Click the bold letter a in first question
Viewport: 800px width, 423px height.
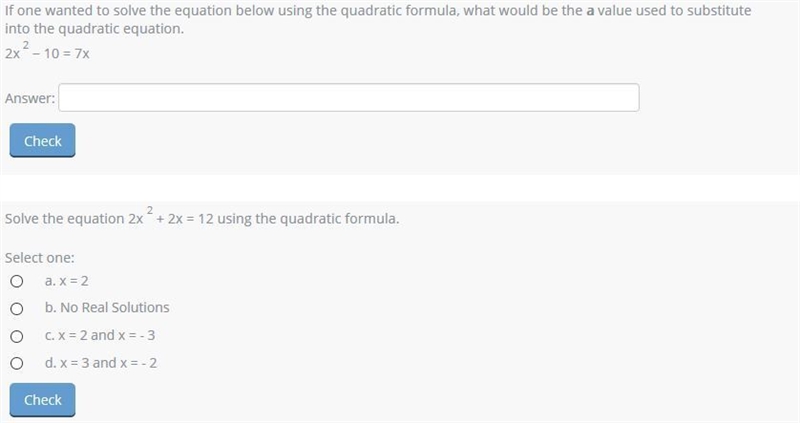pyautogui.click(x=590, y=11)
